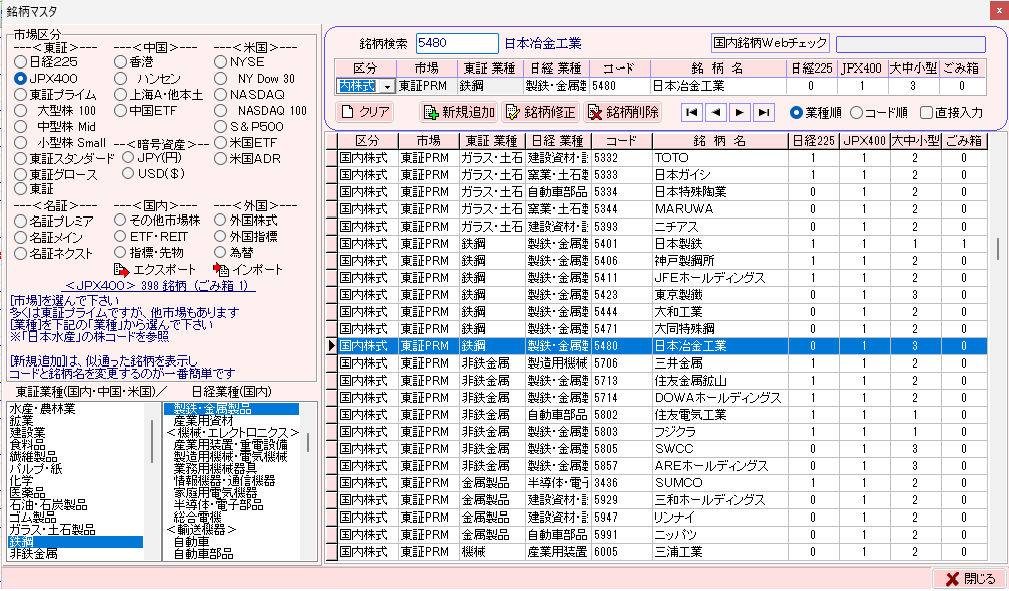The width and height of the screenshot is (1009, 591).
Task: Click the コード column header in the stock grid
Action: 620,141
